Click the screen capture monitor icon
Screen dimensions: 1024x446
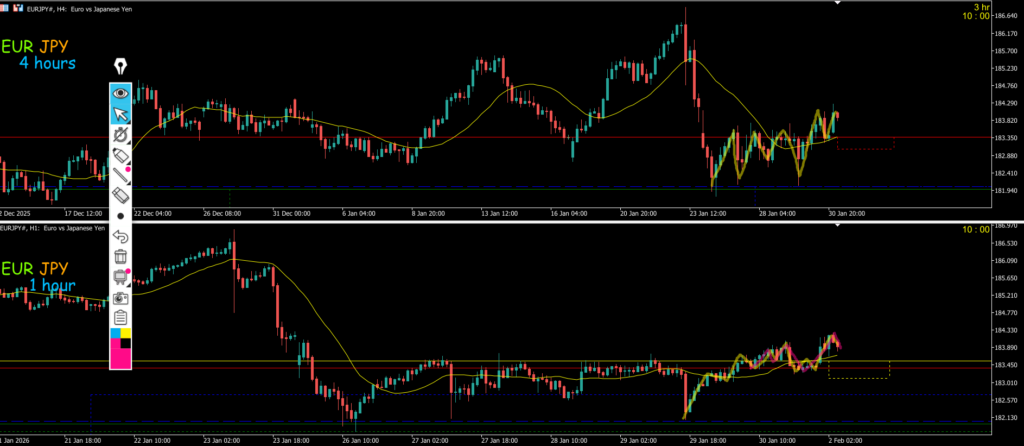[122, 277]
